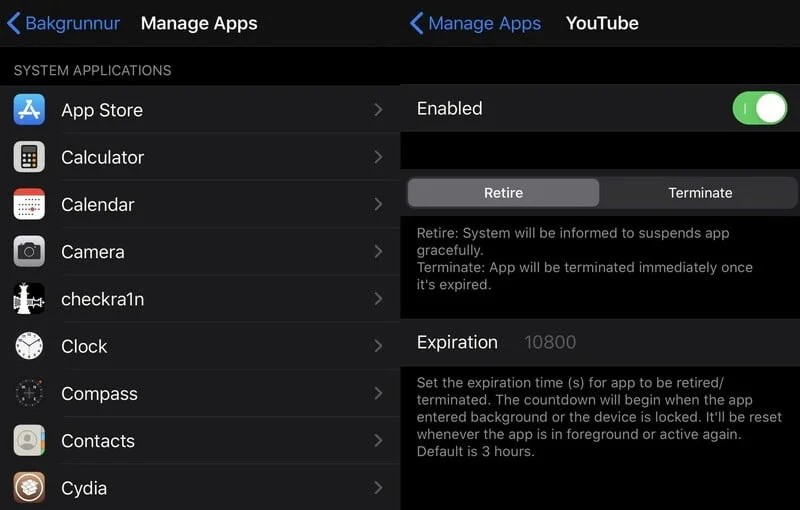Tap the Enabled label
The width and height of the screenshot is (800, 510).
449,108
